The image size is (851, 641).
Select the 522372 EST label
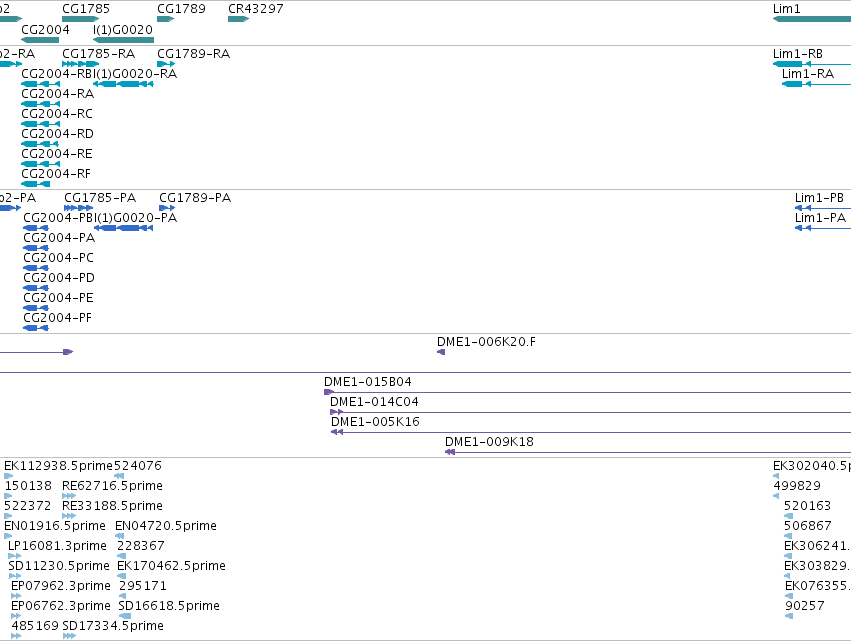(x=28, y=506)
